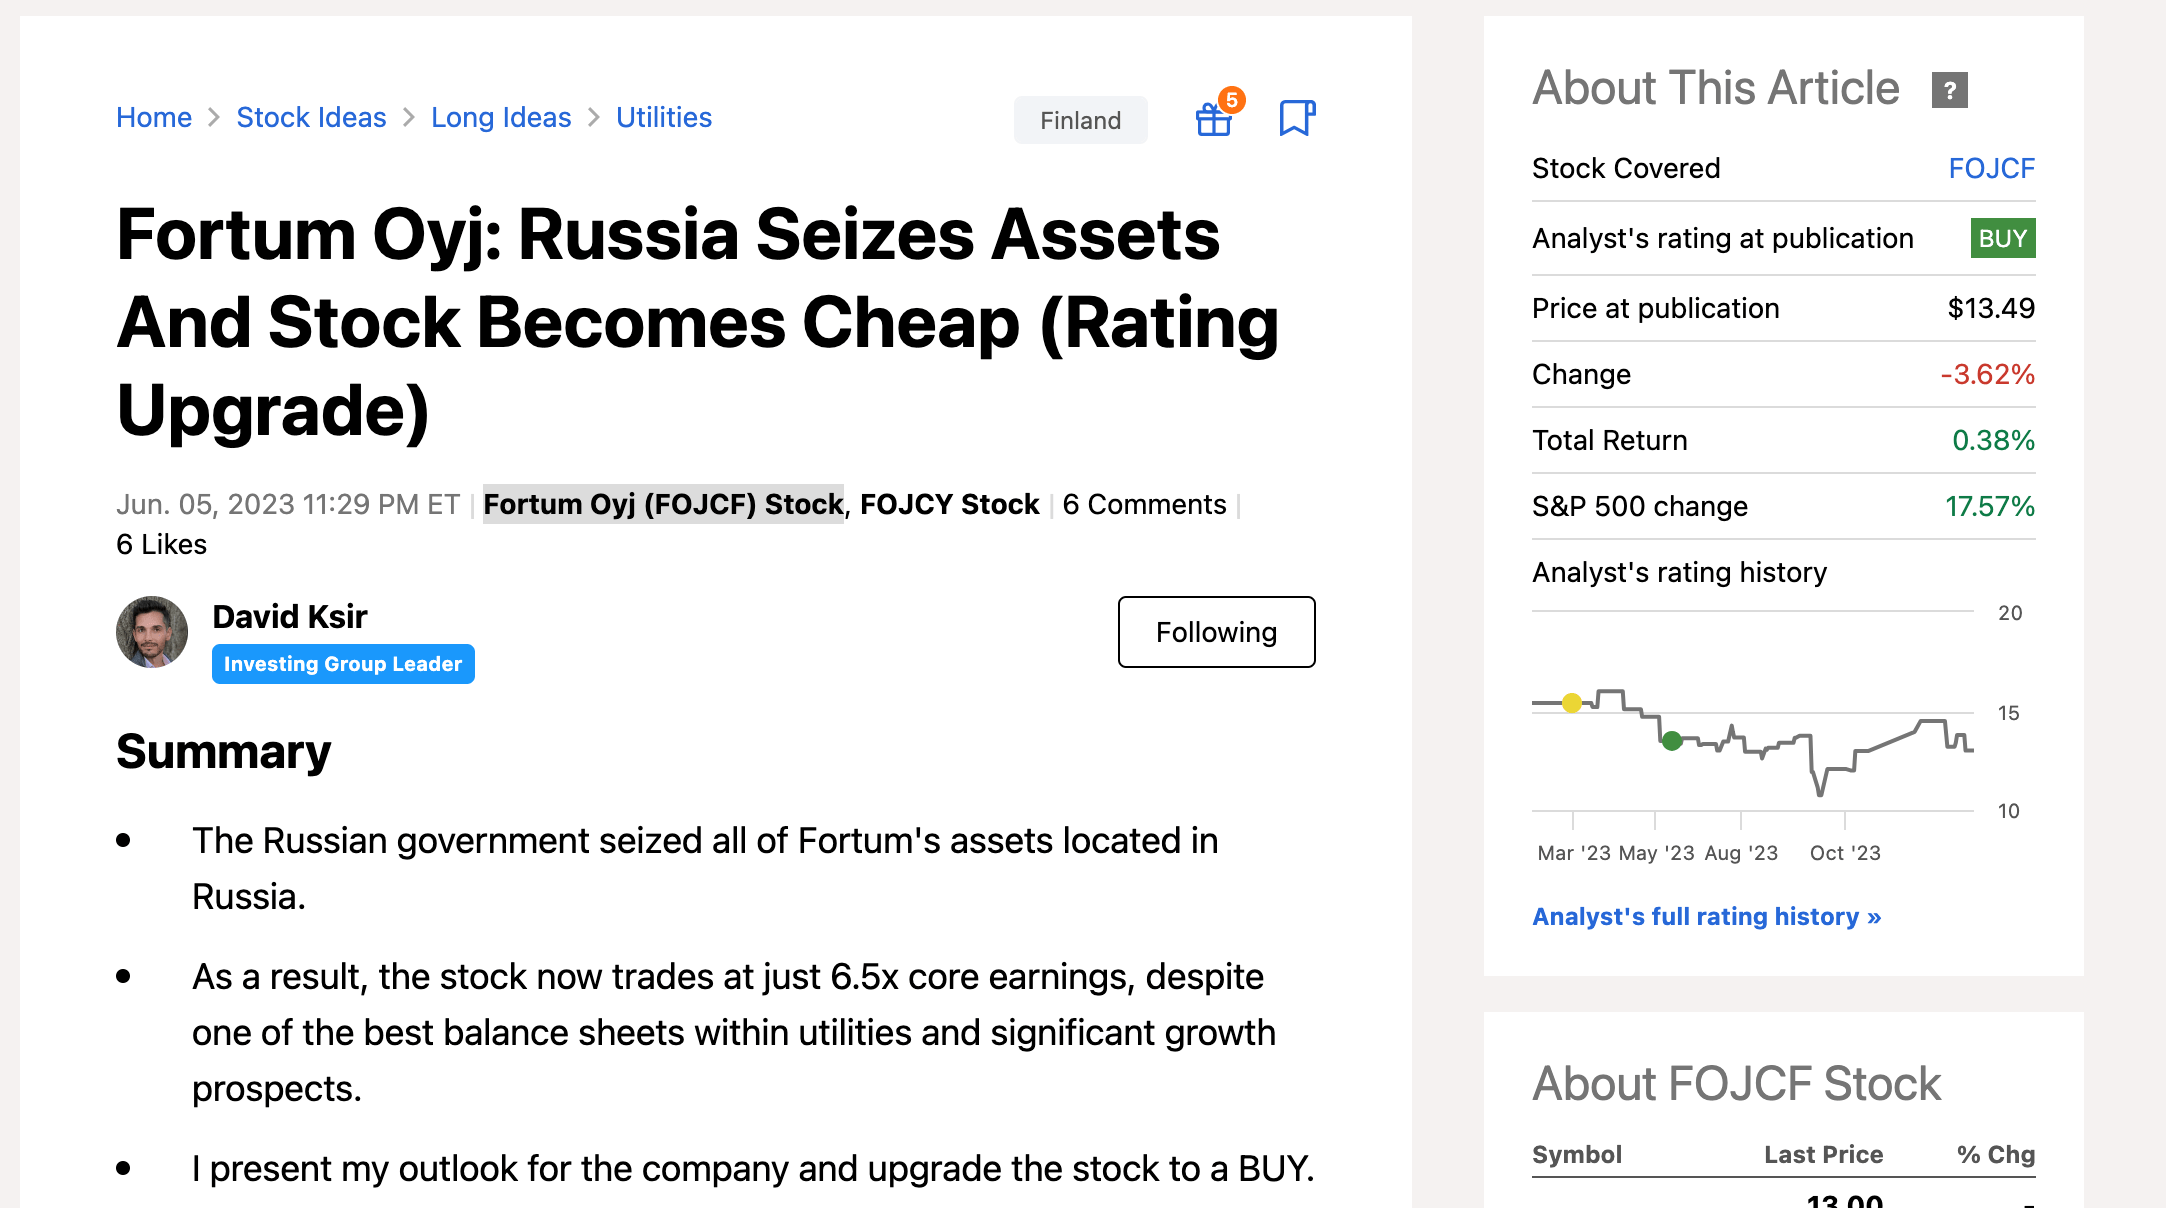Image resolution: width=2166 pixels, height=1208 pixels.
Task: Click the Finland tag
Action: 1080,120
